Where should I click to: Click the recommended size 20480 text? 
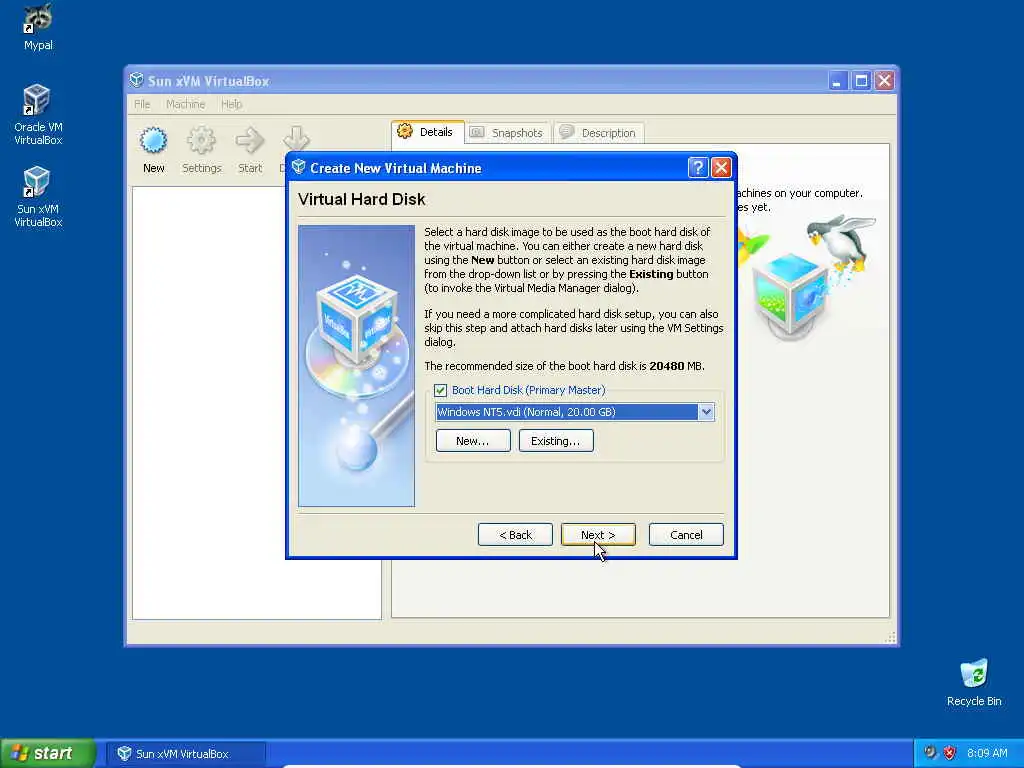pos(667,366)
